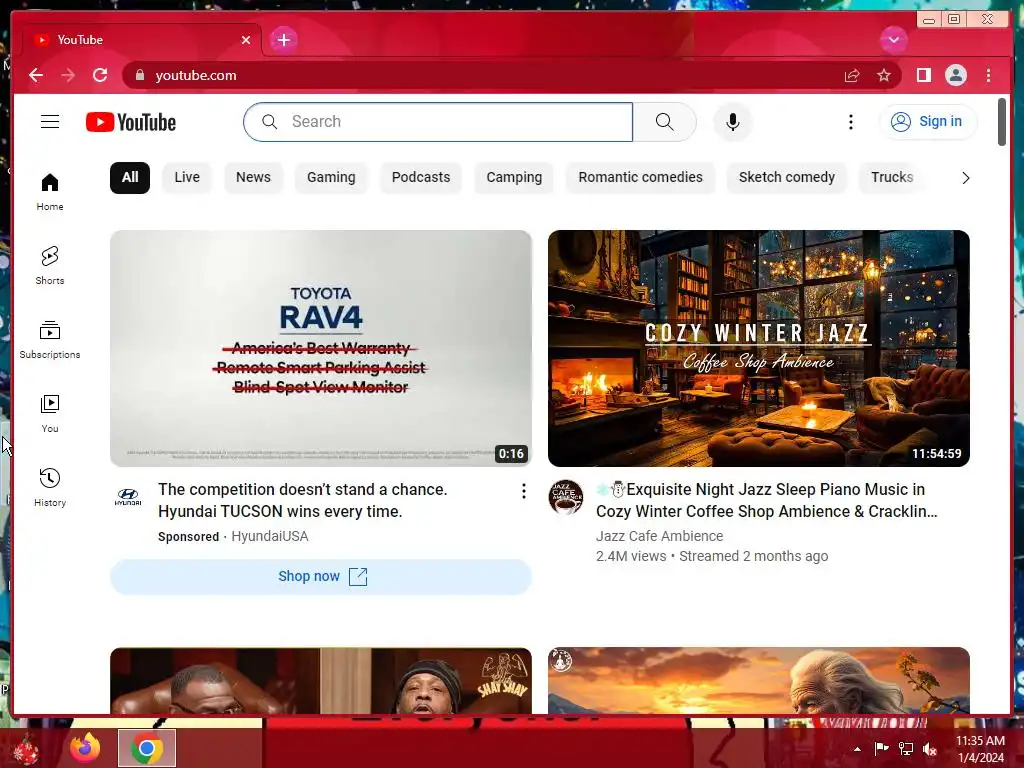The image size is (1024, 768).
Task: Open the You section in sidebar
Action: coord(50,413)
